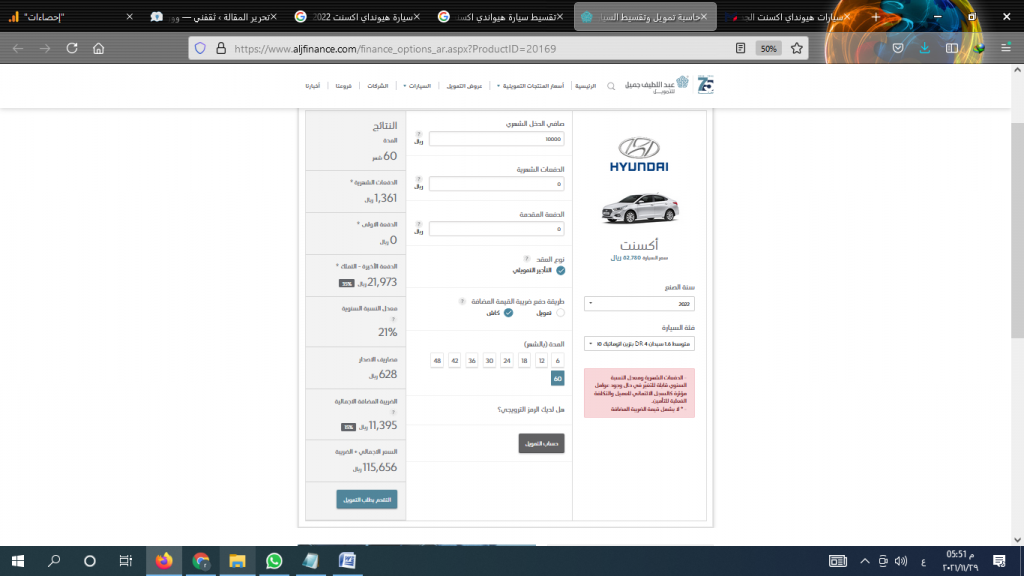Expand السيارات navigation dropdown

[417, 86]
